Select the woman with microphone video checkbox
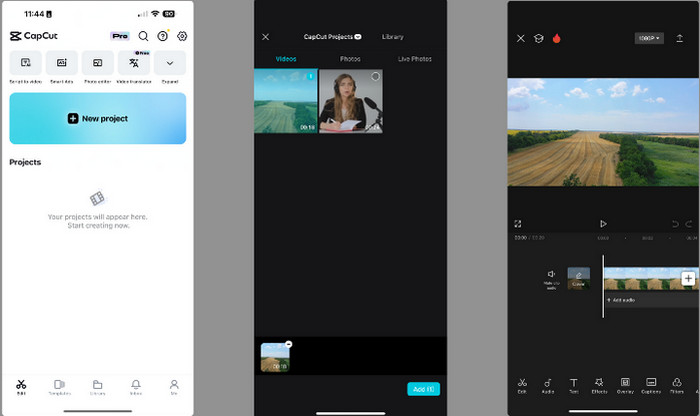This screenshot has width=700, height=416. click(375, 76)
